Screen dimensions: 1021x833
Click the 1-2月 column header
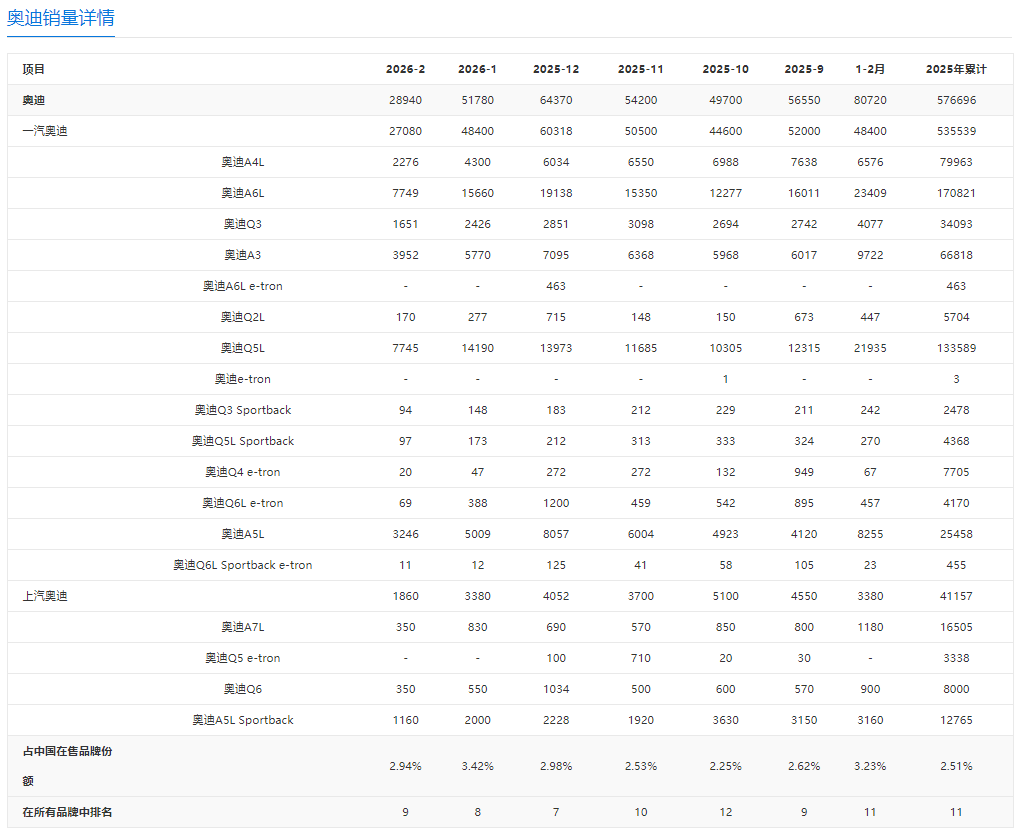870,69
